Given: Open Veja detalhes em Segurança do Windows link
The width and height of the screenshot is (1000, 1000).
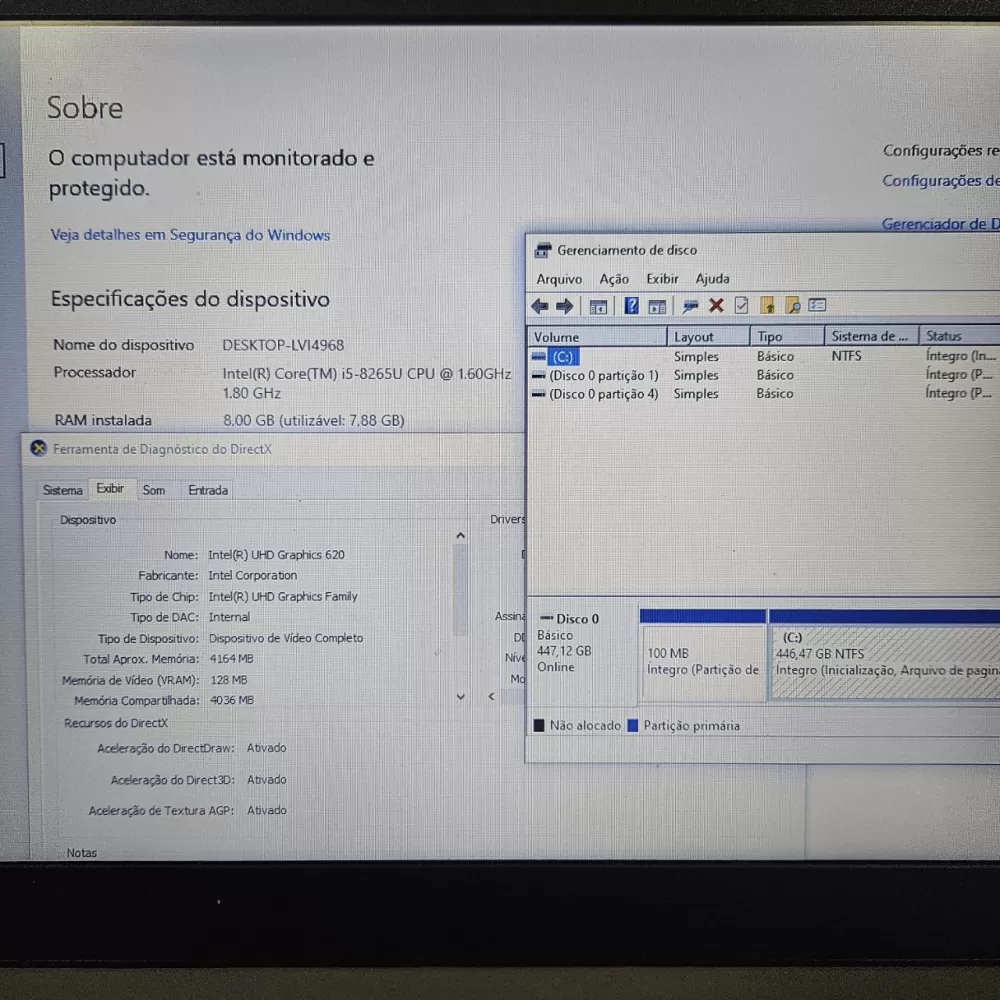Looking at the screenshot, I should point(190,235).
